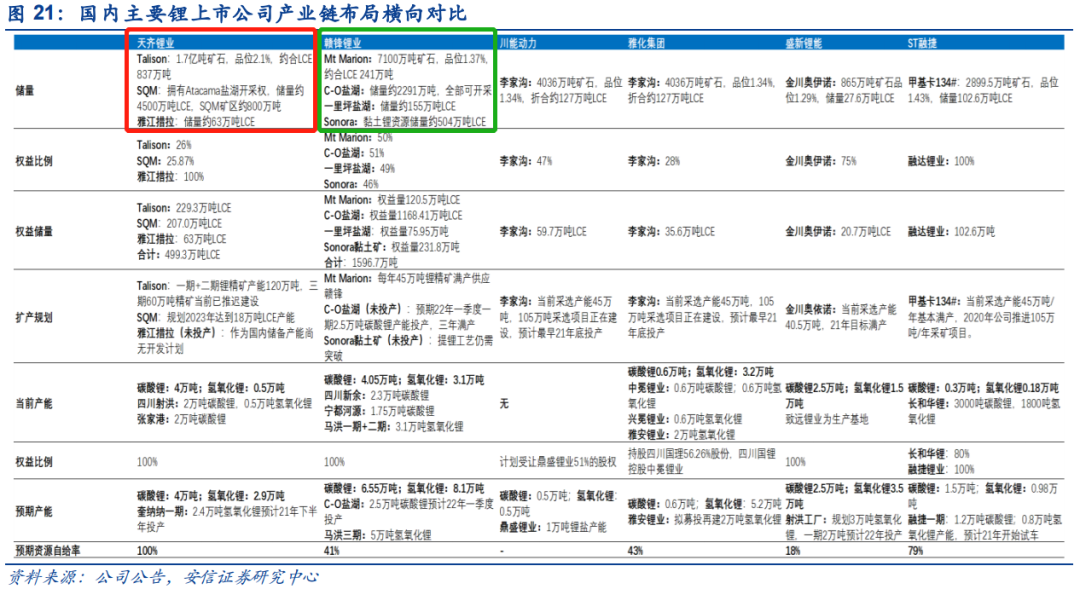The width and height of the screenshot is (1080, 589).
Task: Select 宁都河源: 1.75万吨碳酸锂
Action: point(379,411)
